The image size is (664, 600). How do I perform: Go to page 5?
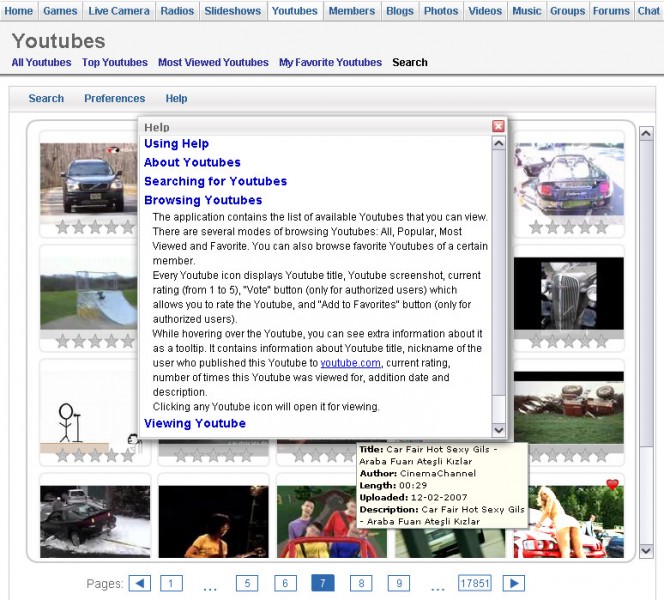click(x=247, y=583)
